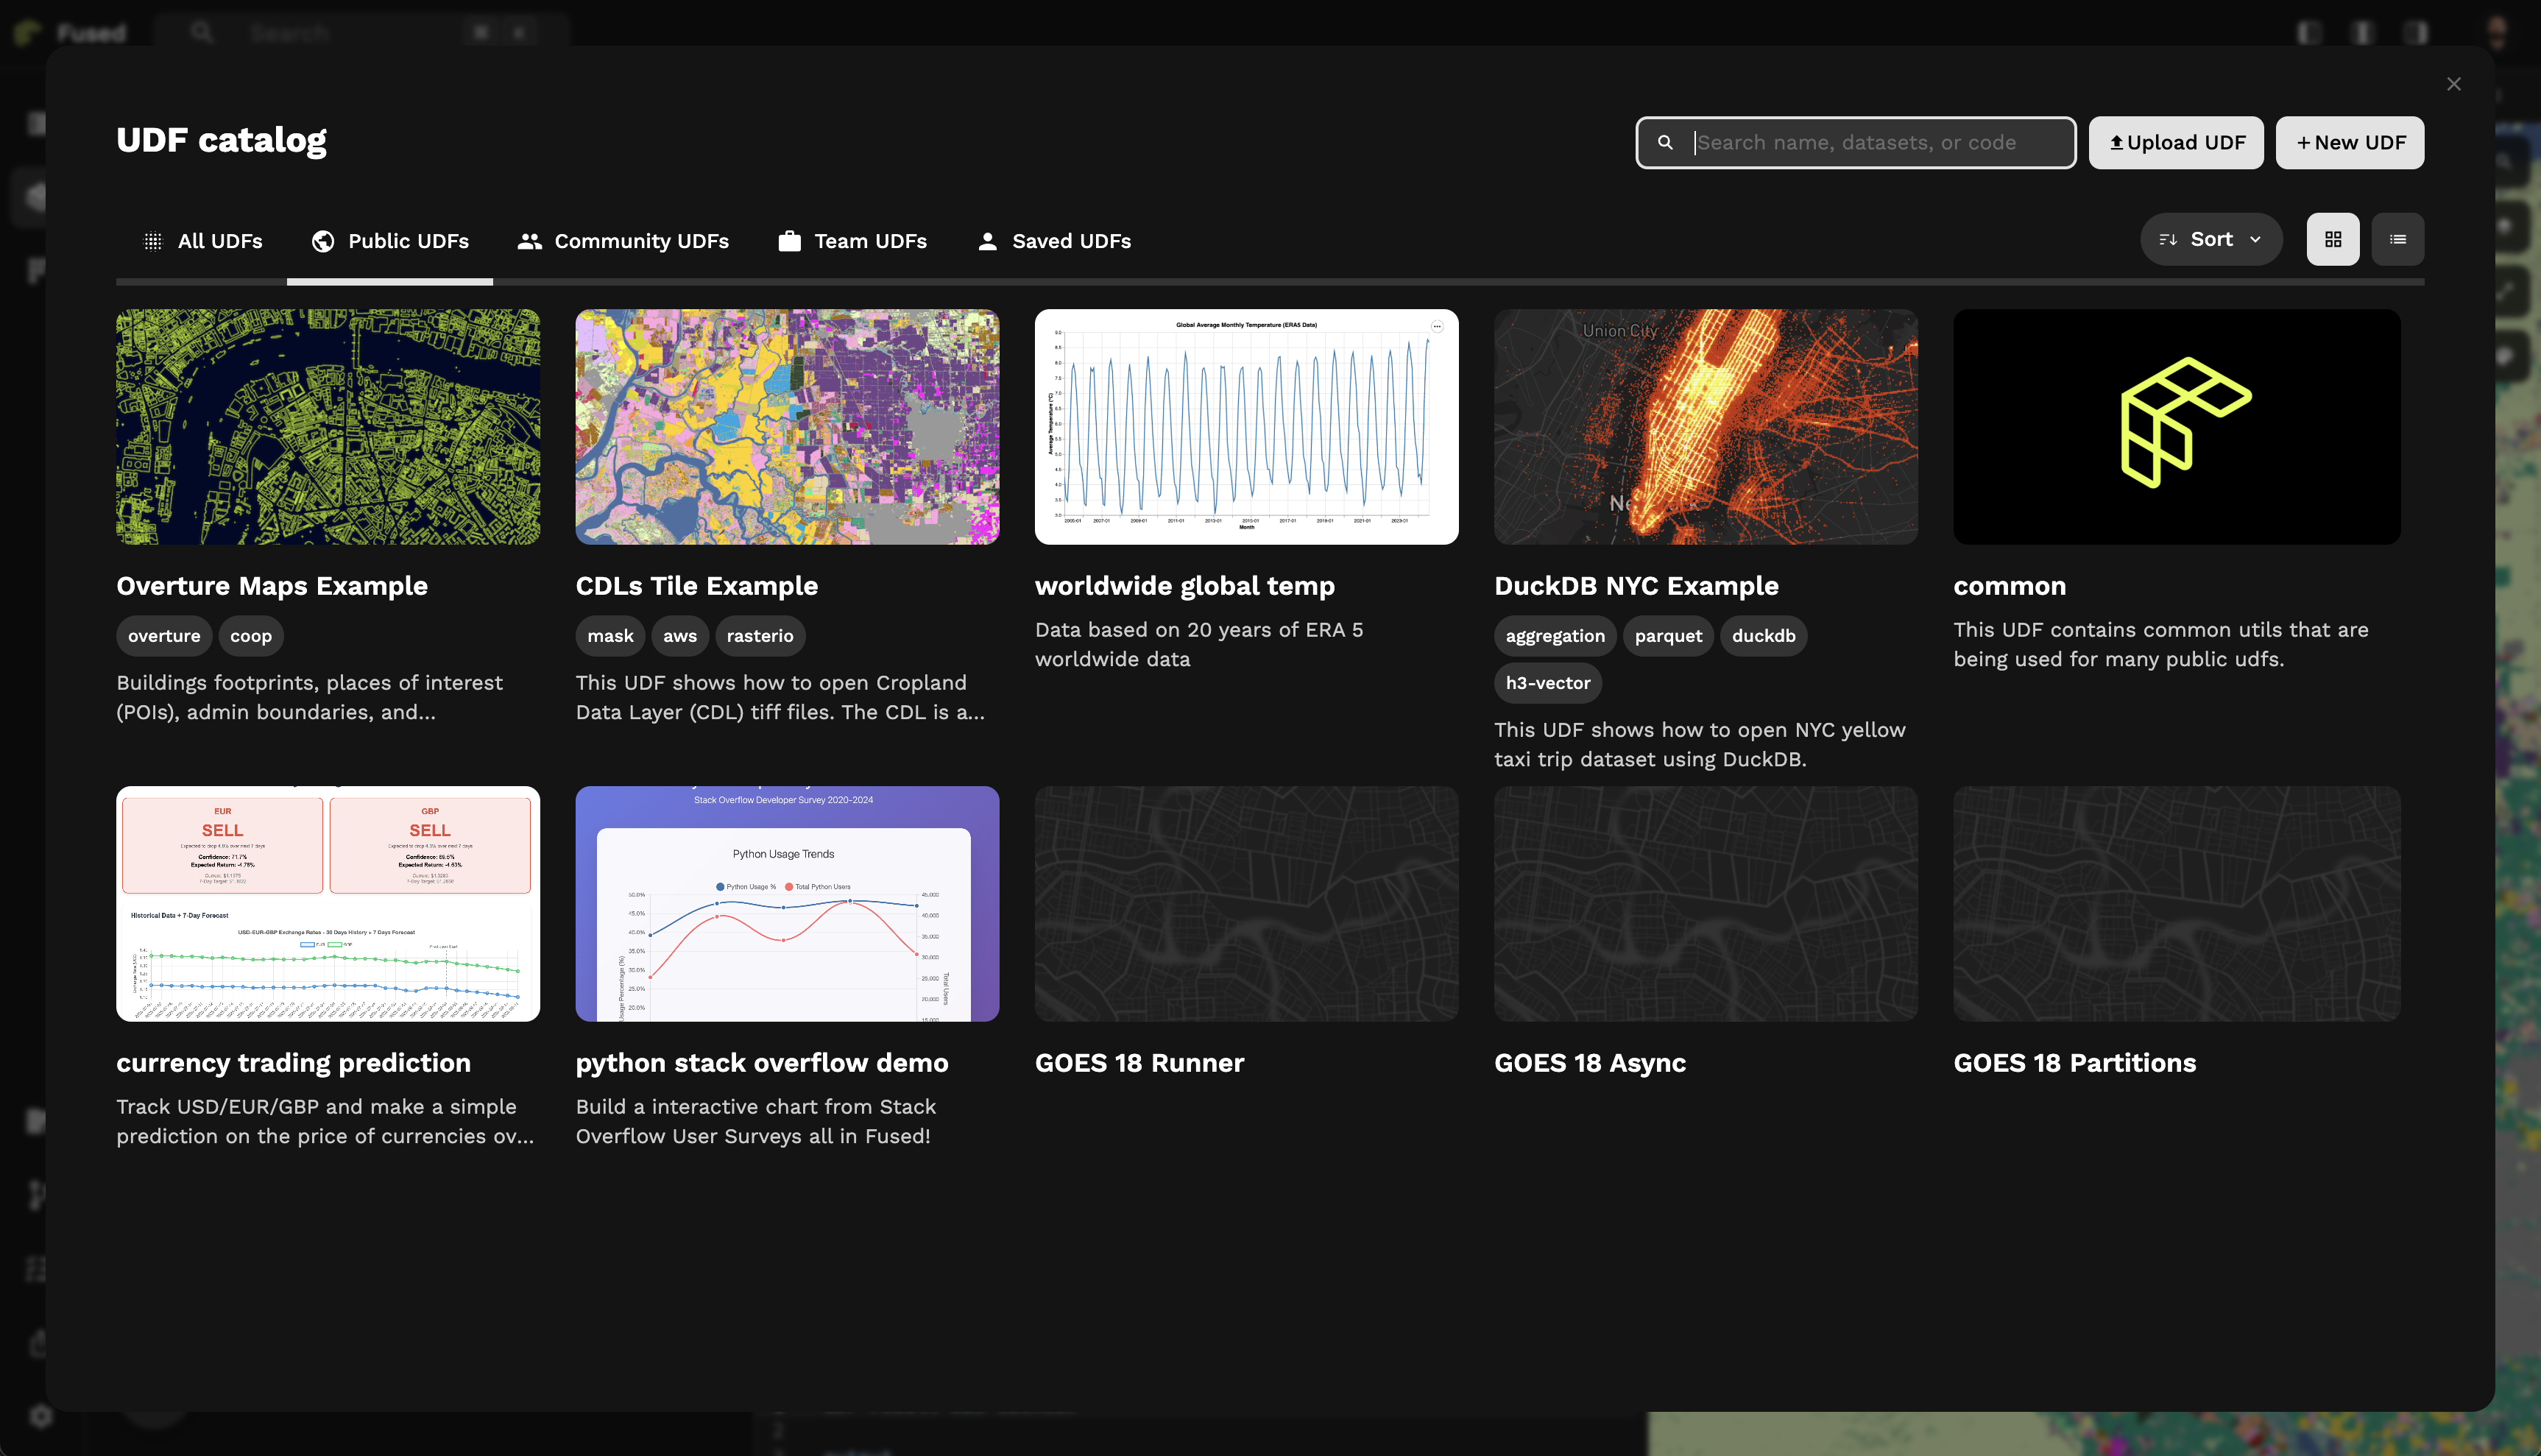
Task: Open Overture Maps Example thumbnail
Action: click(328, 427)
